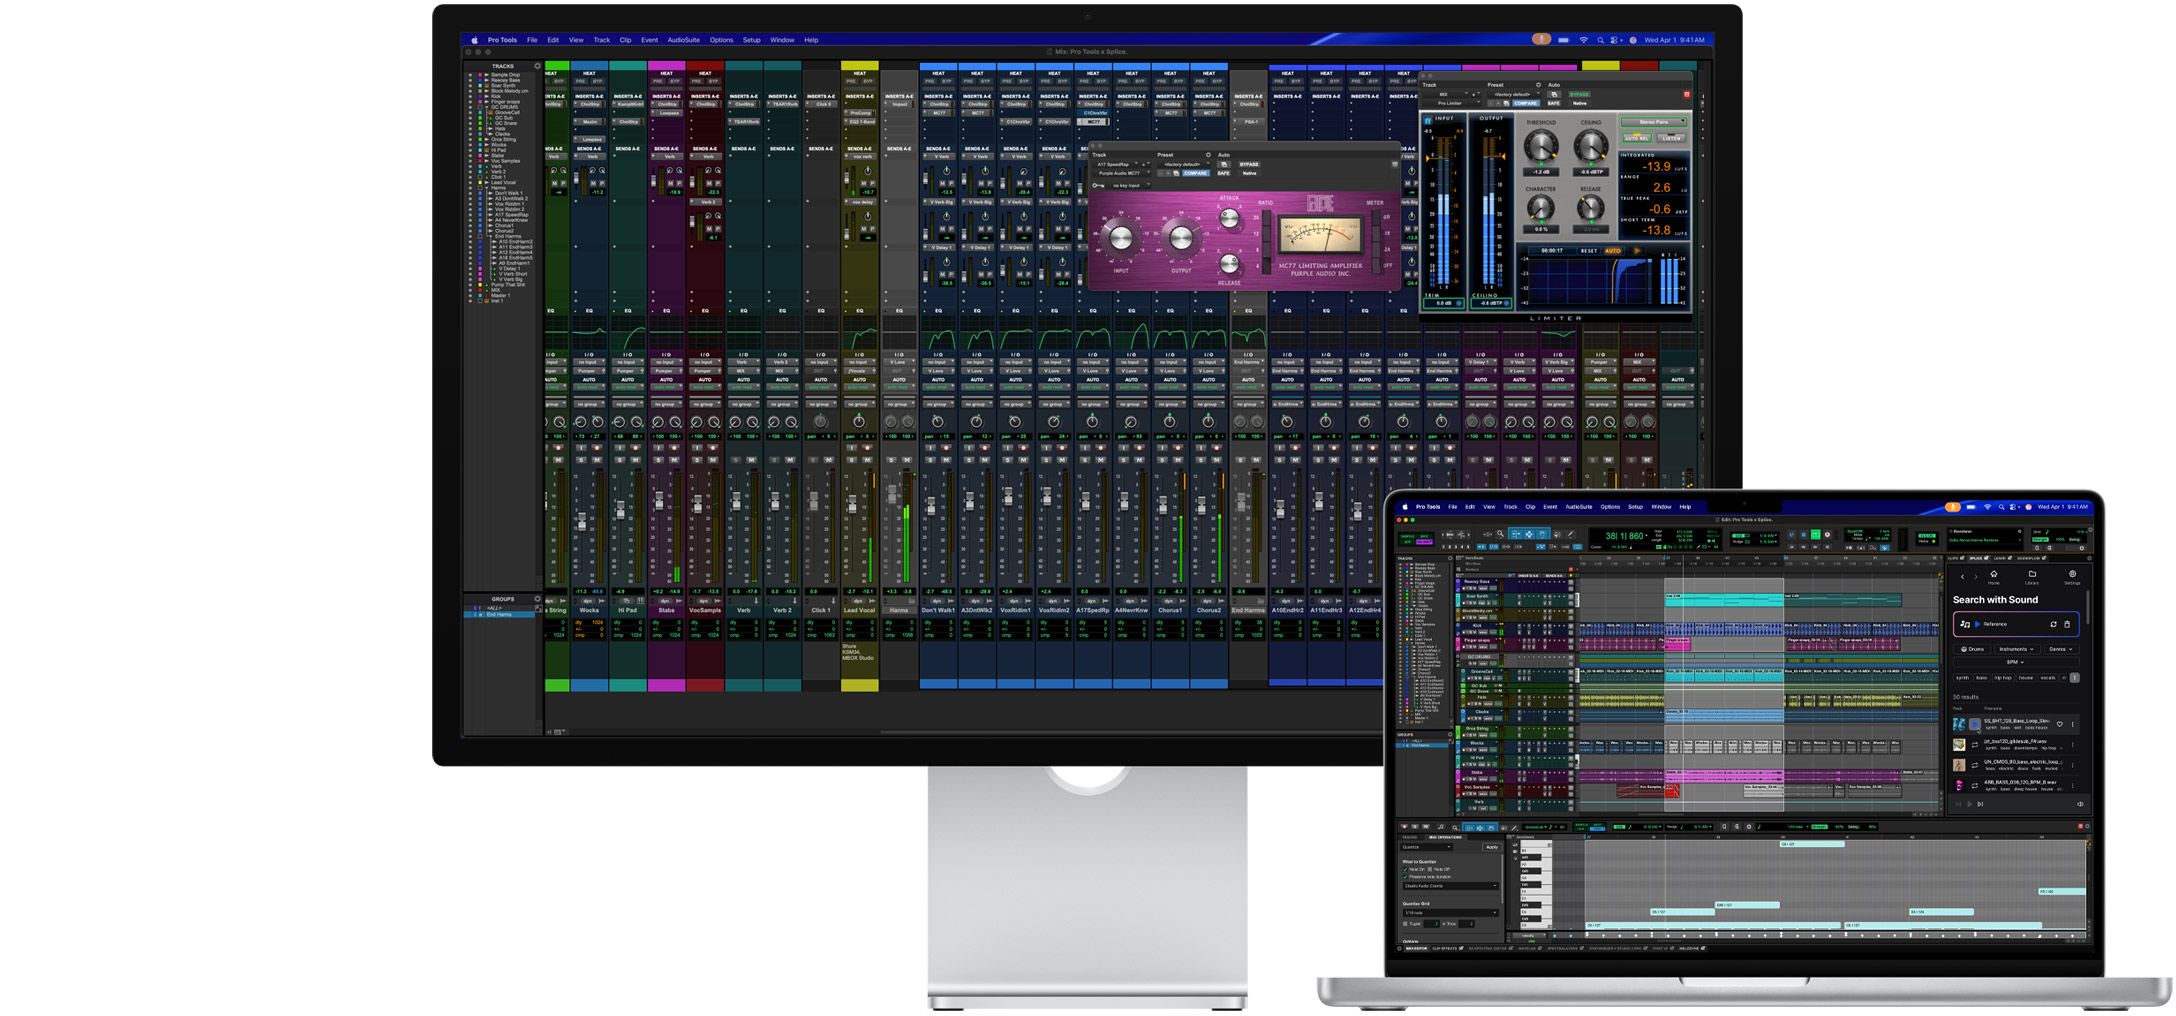This screenshot has width=2176, height=1016.
Task: Click the Record button in the transport
Action: [x=1827, y=535]
